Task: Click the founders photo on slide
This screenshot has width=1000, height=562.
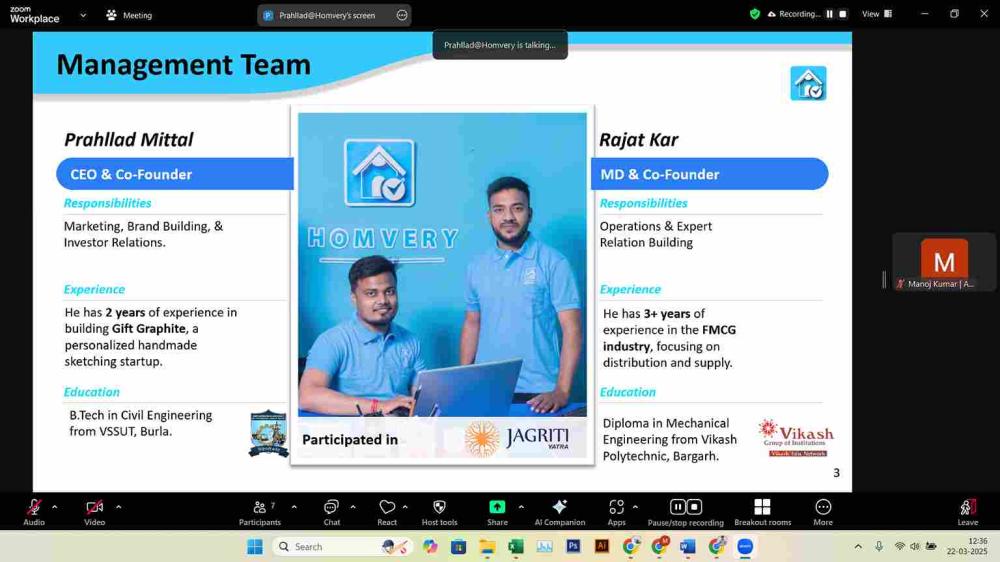Action: pyautogui.click(x=442, y=265)
